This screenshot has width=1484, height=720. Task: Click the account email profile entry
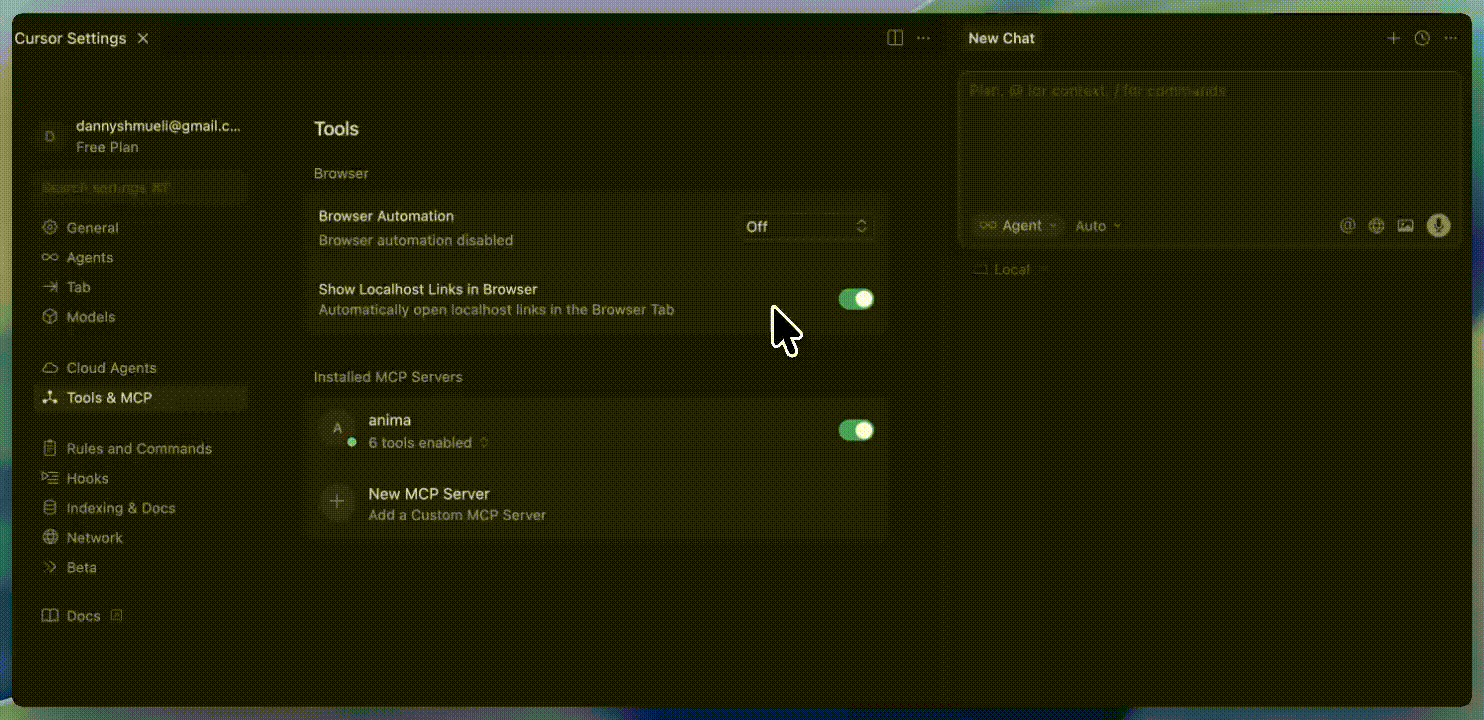(158, 127)
